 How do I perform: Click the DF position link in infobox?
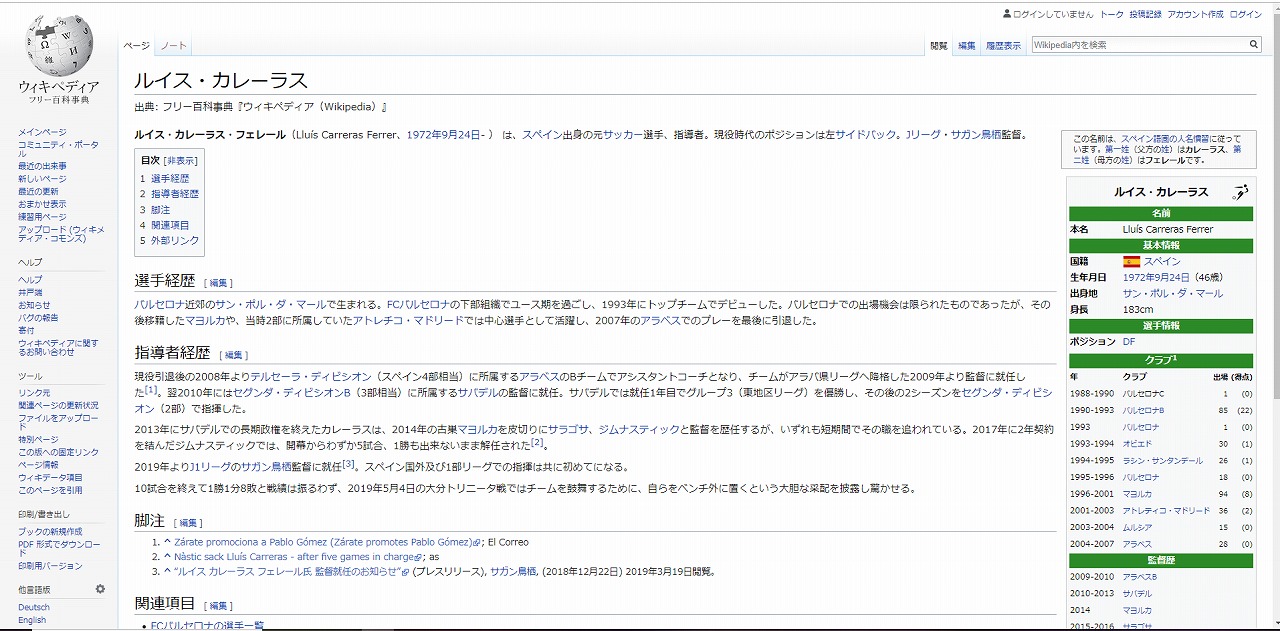[x=1129, y=342]
